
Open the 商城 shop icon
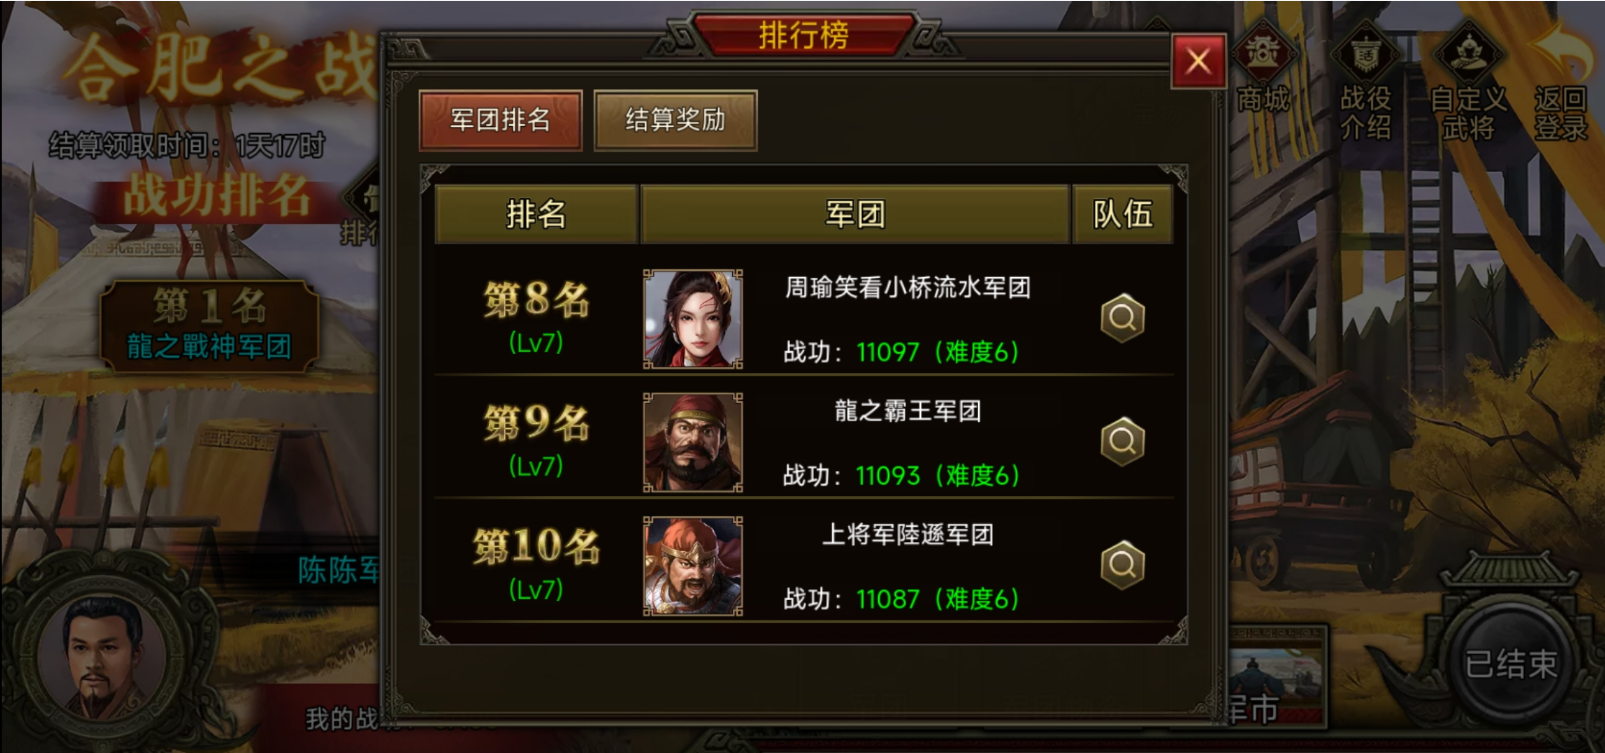click(1263, 69)
